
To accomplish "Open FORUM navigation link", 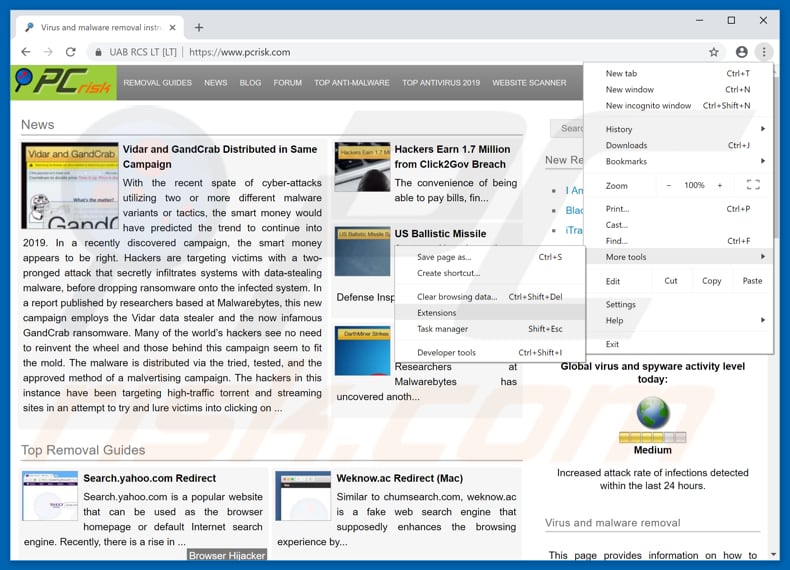I will click(x=288, y=83).
